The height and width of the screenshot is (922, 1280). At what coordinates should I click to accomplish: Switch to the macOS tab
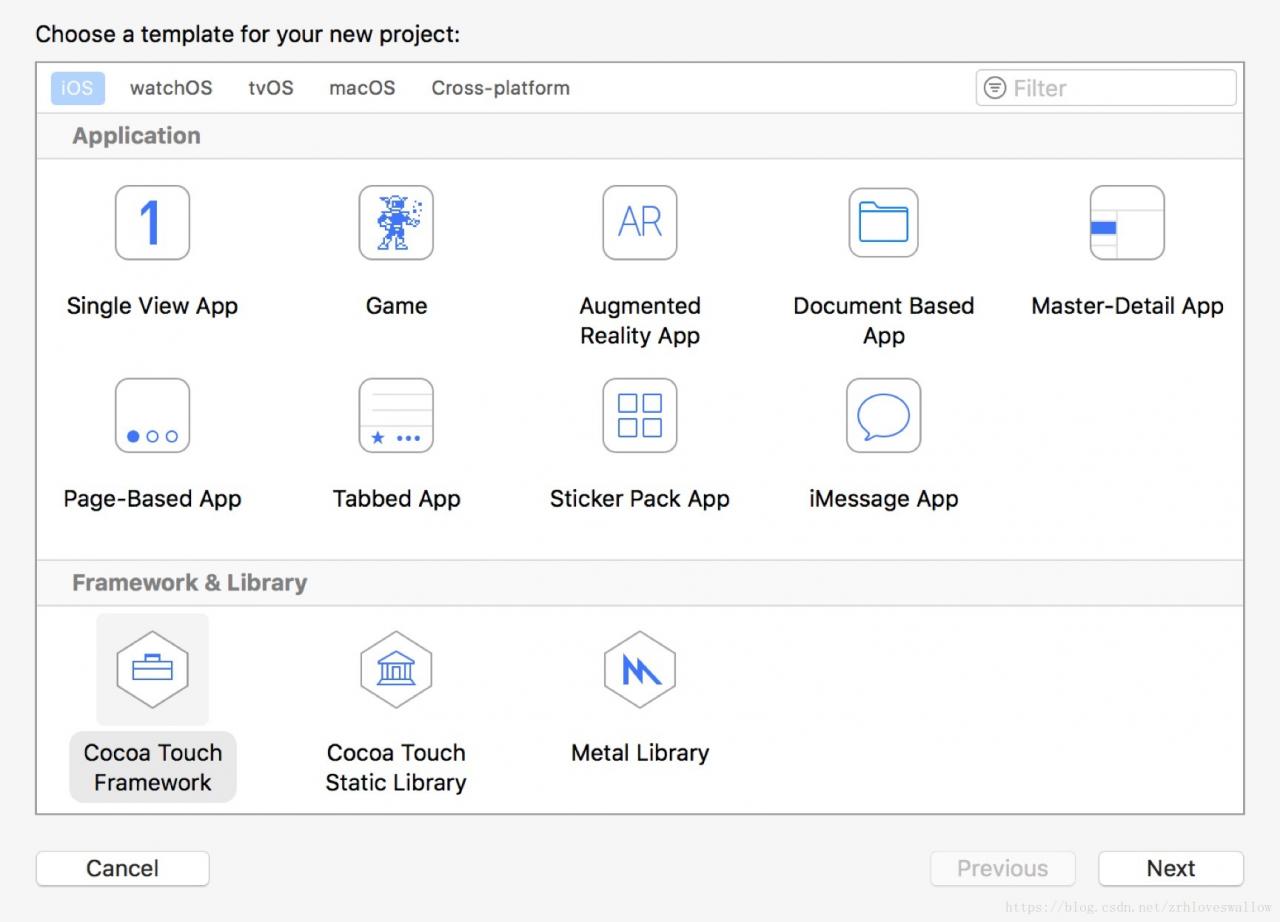(362, 88)
